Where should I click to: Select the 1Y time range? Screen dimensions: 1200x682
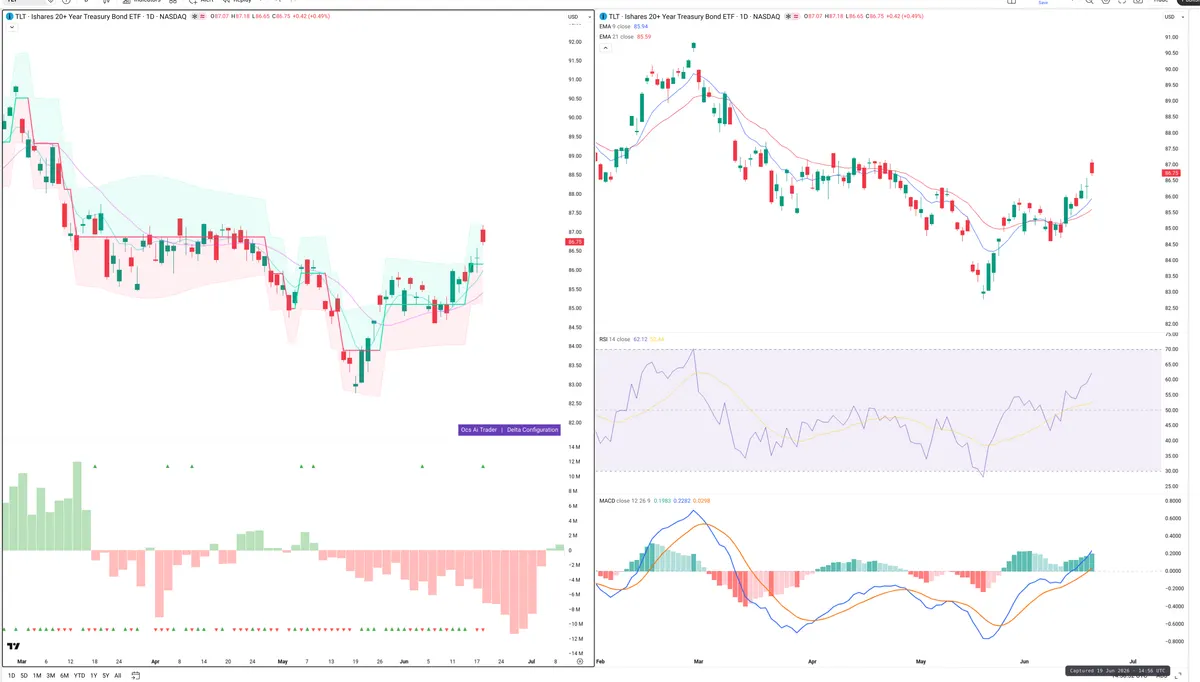[94, 676]
